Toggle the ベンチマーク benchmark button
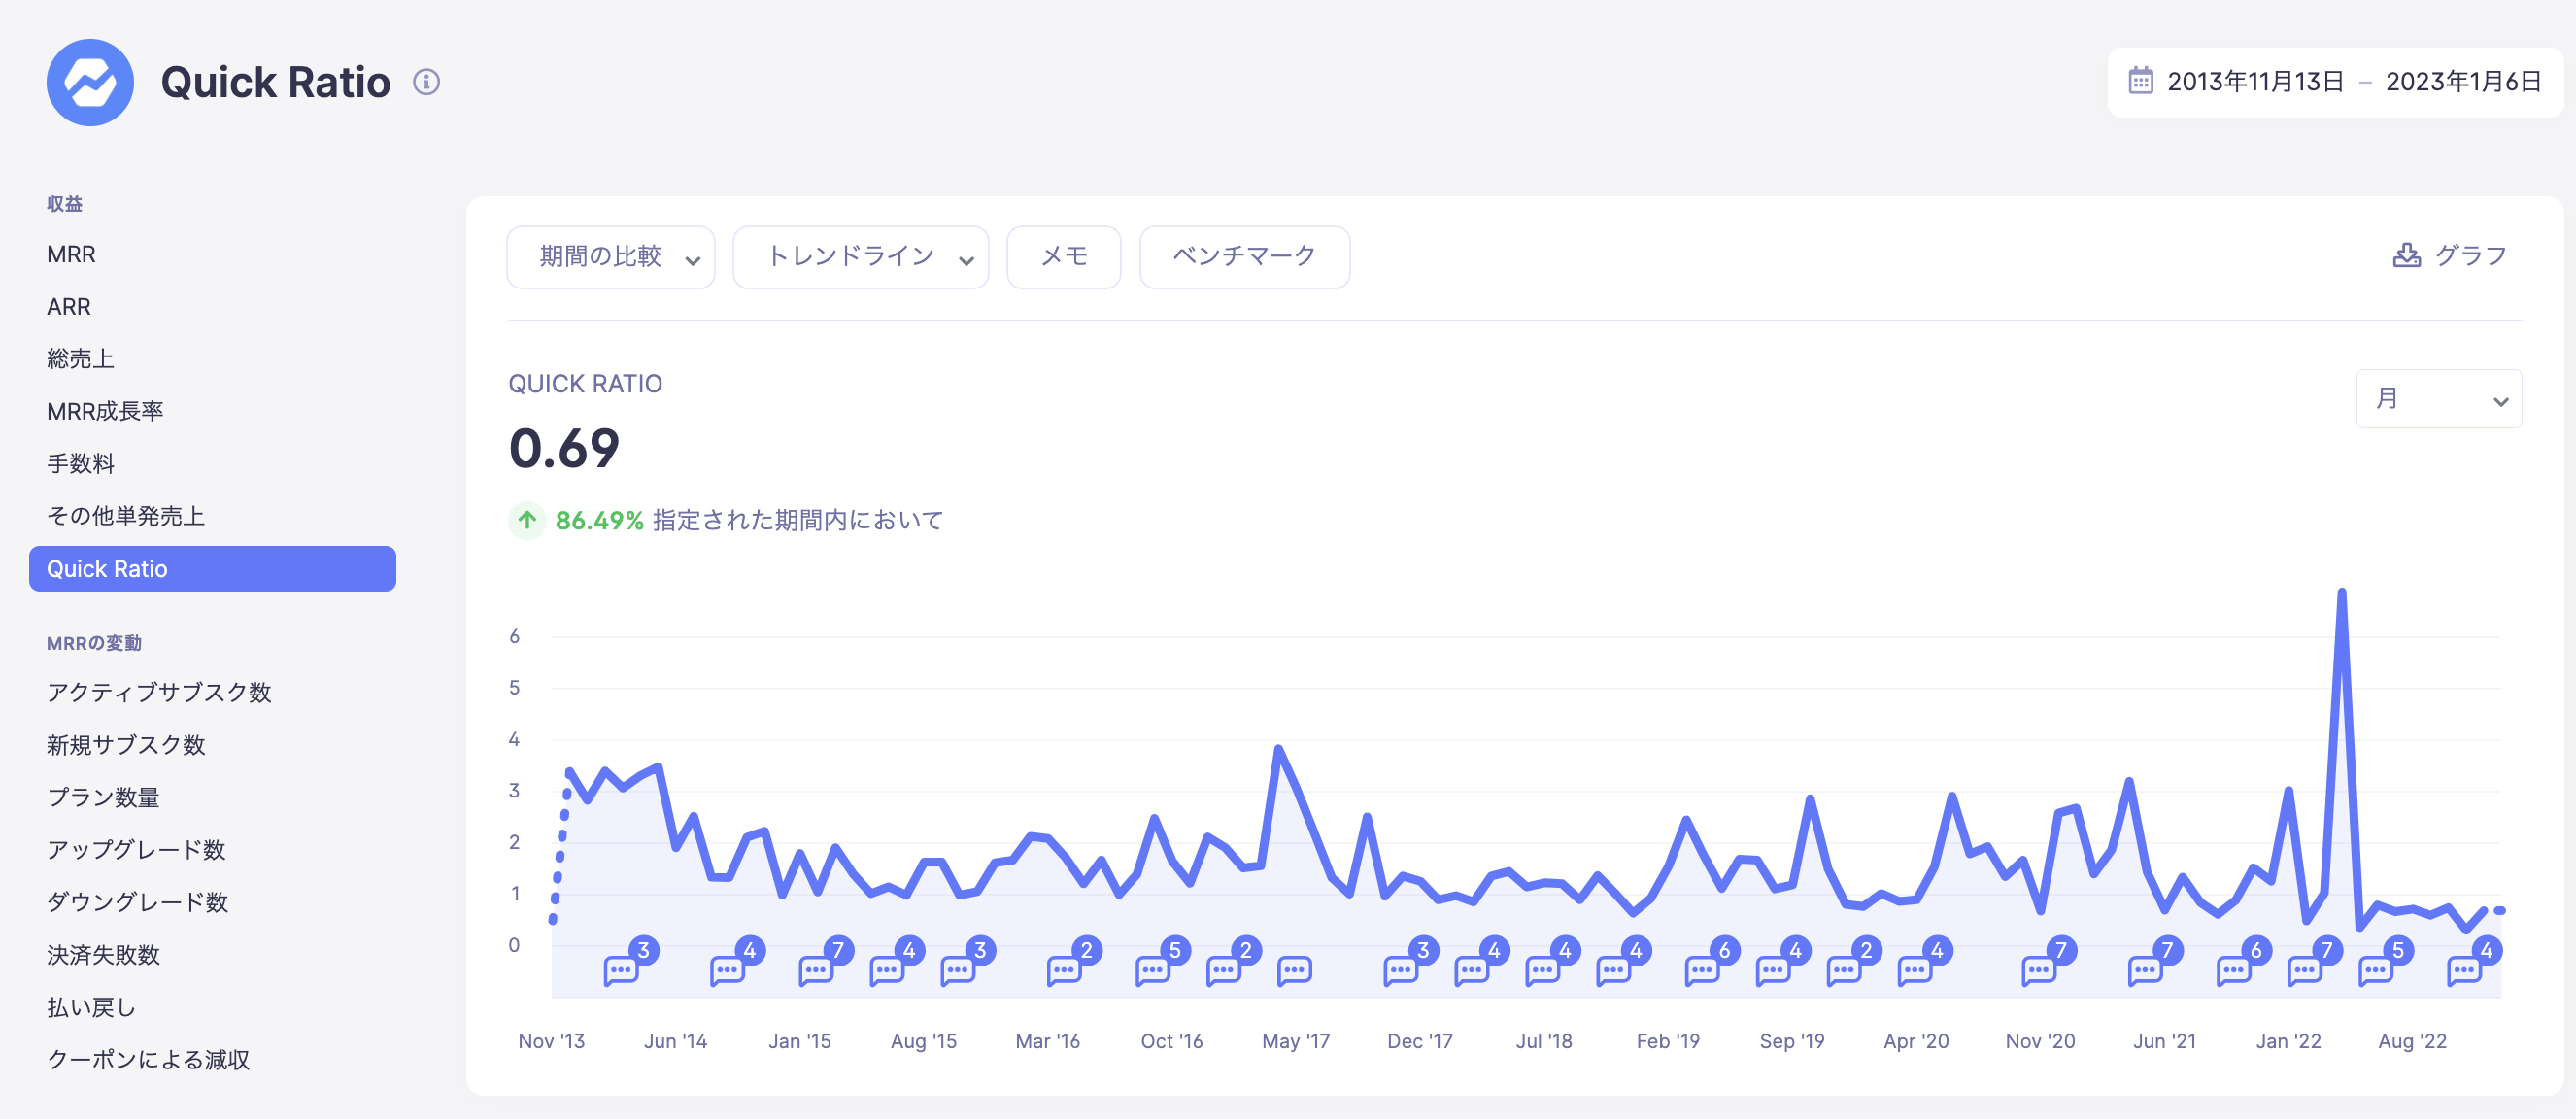The image size is (2576, 1119). coord(1244,257)
